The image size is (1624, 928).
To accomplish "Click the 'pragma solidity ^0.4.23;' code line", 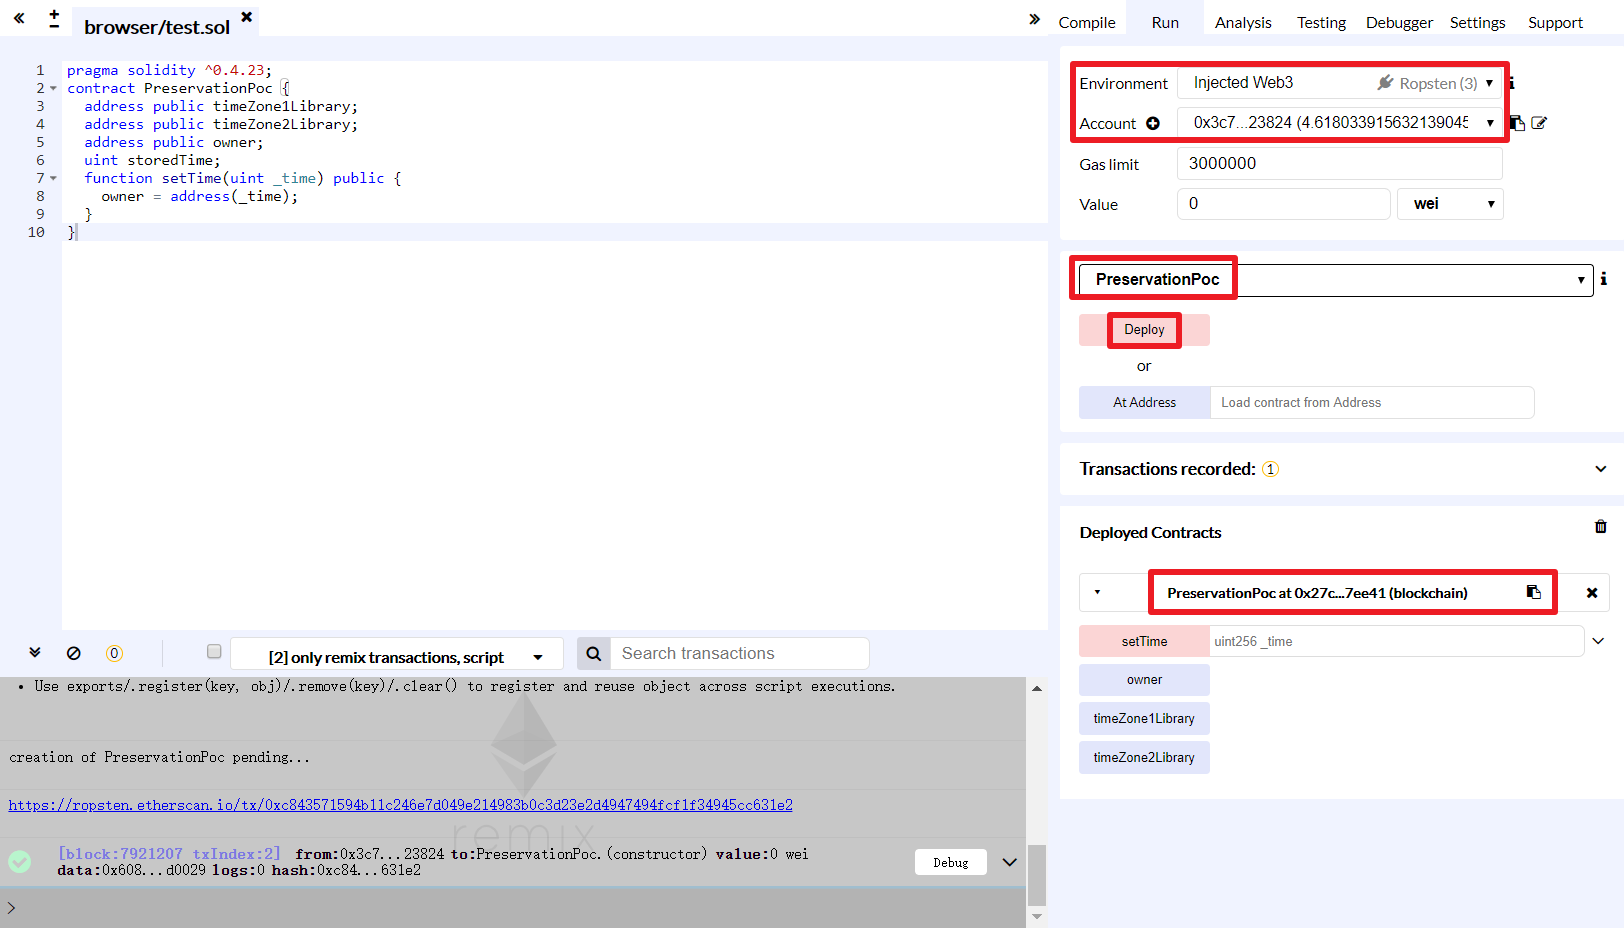I will tap(169, 70).
